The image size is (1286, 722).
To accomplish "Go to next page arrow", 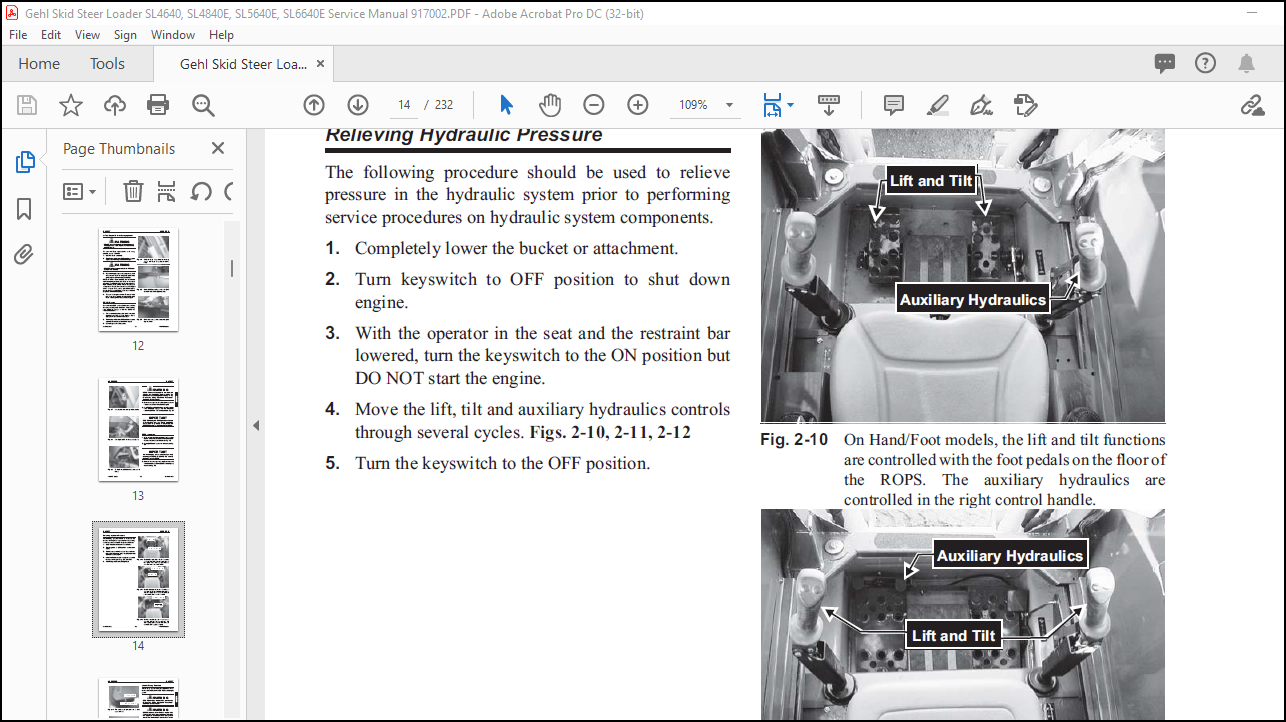I will (x=358, y=105).
